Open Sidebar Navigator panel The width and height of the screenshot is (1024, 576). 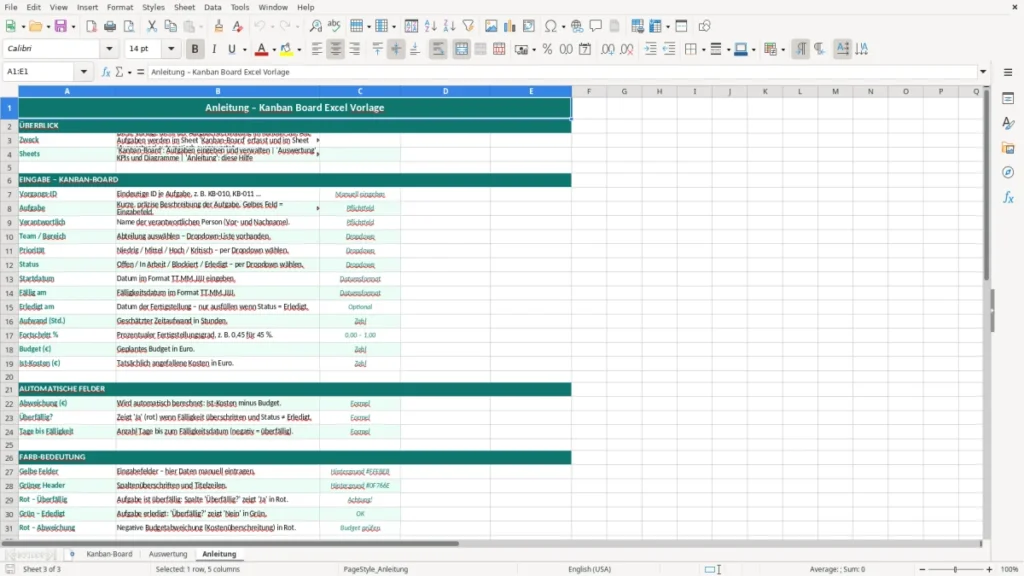click(1008, 173)
